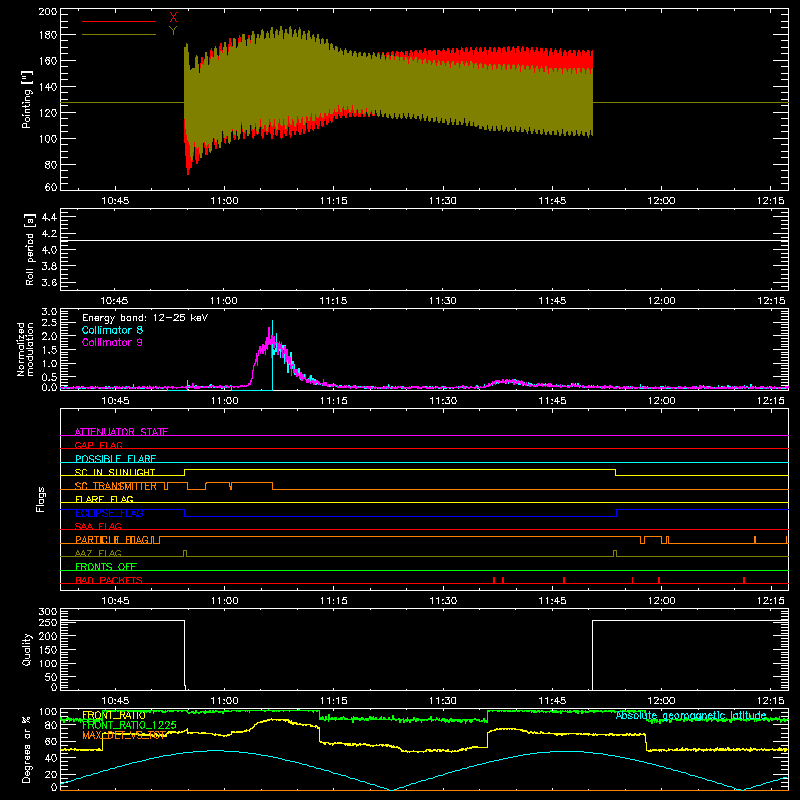Viewport: 800px width, 800px height.
Task: Click the ATTENUATOR_STATE flag label
Action: pos(121,432)
